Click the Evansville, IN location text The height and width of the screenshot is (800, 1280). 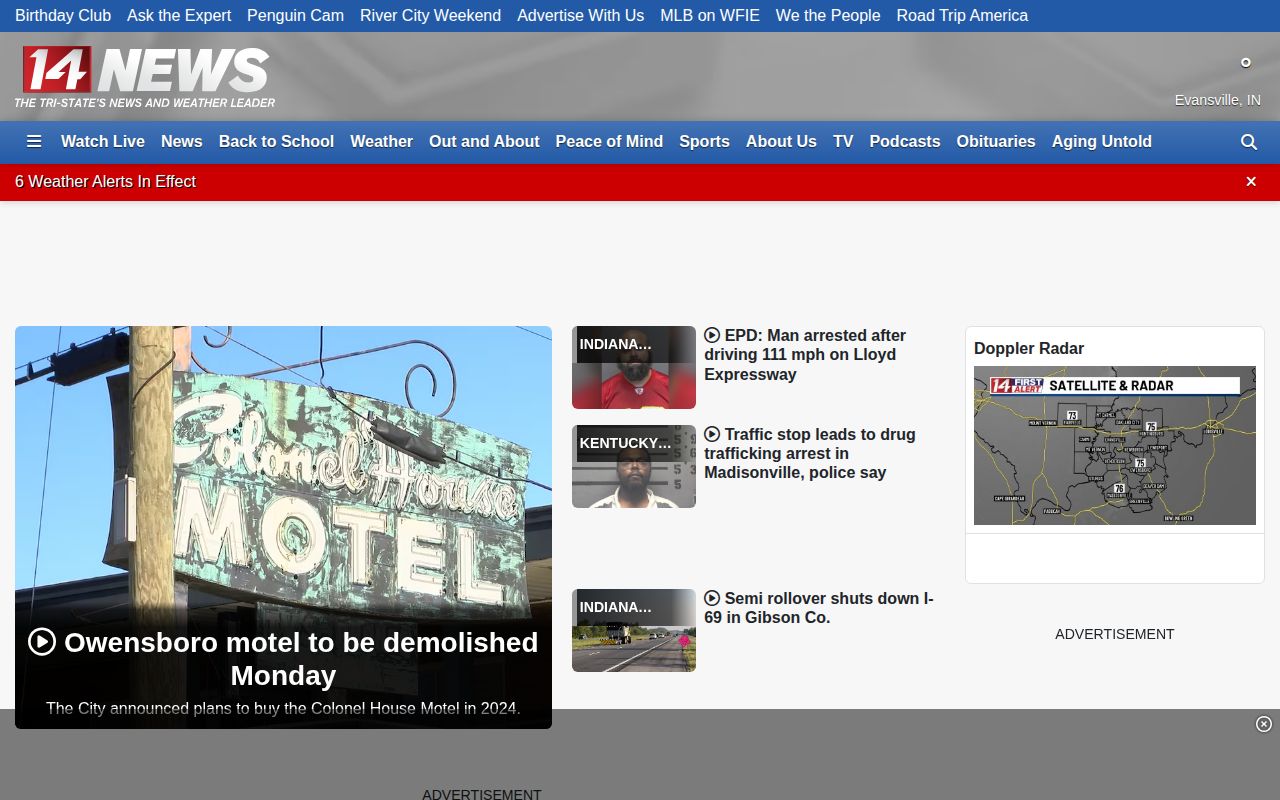(1218, 100)
